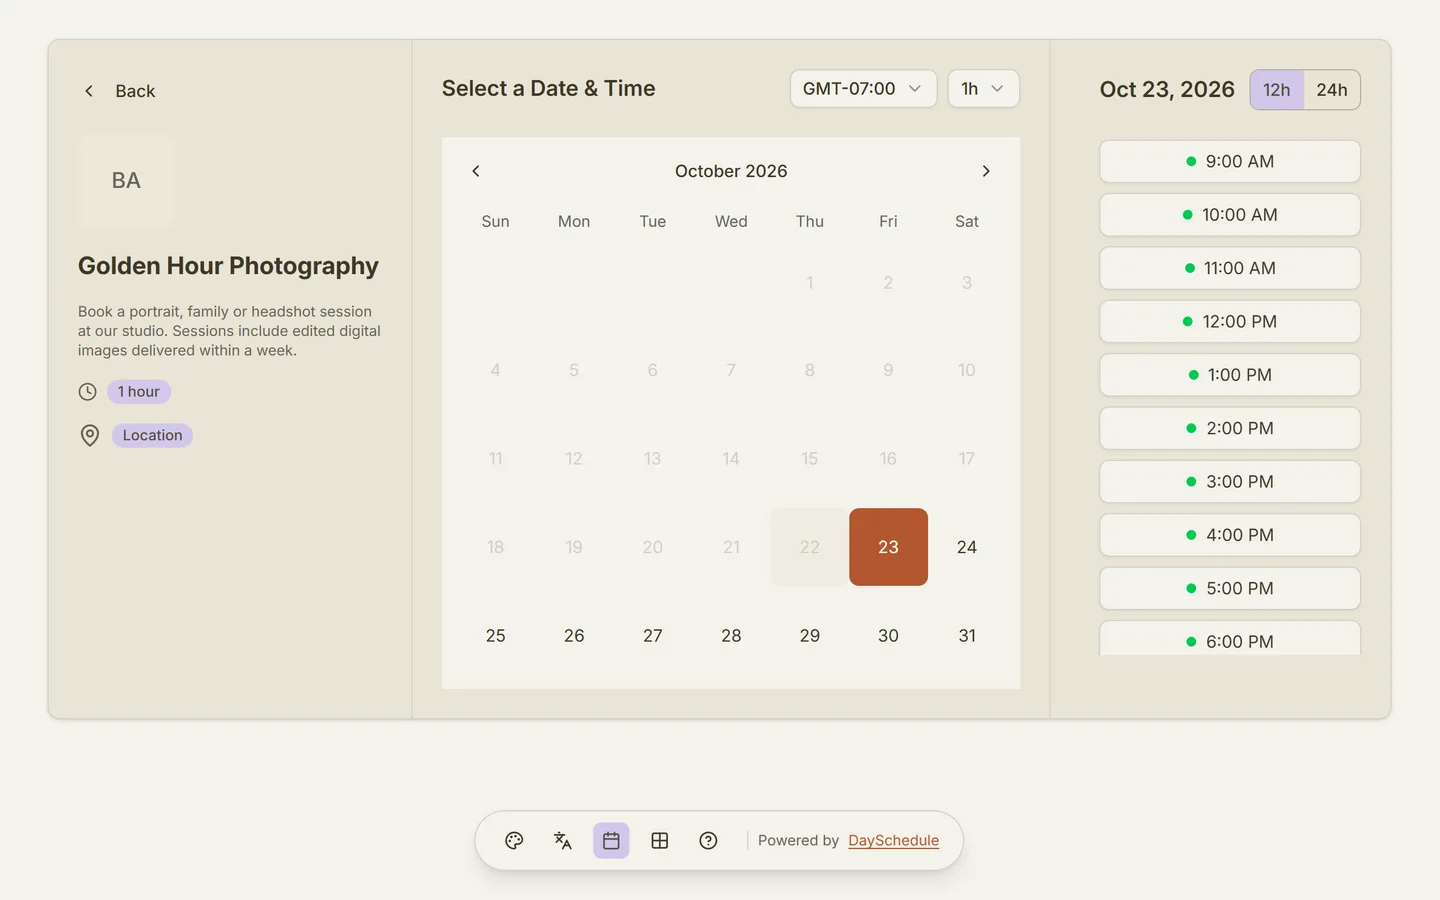Screen dimensions: 1440x900
Task: Open the theme palette icon
Action: pos(514,841)
